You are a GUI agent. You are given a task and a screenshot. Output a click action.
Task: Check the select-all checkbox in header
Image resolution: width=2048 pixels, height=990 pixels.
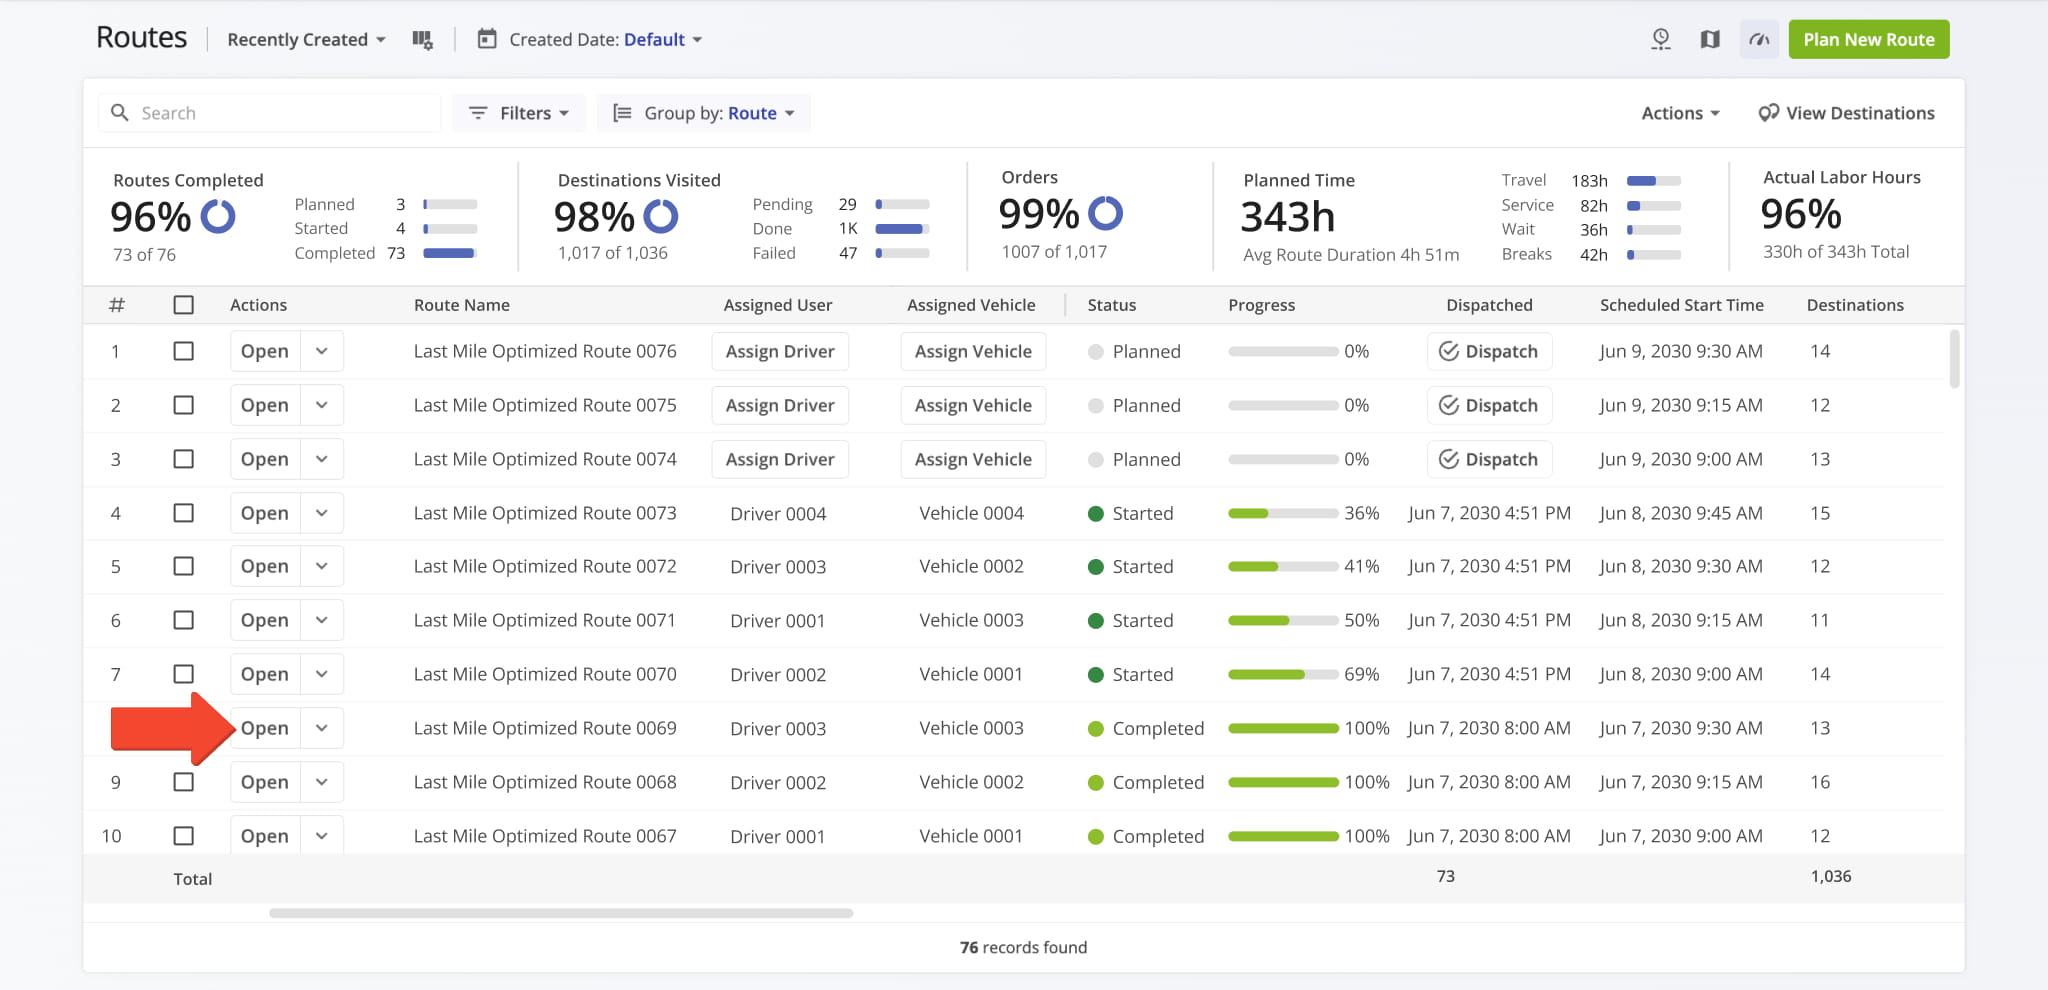(184, 305)
